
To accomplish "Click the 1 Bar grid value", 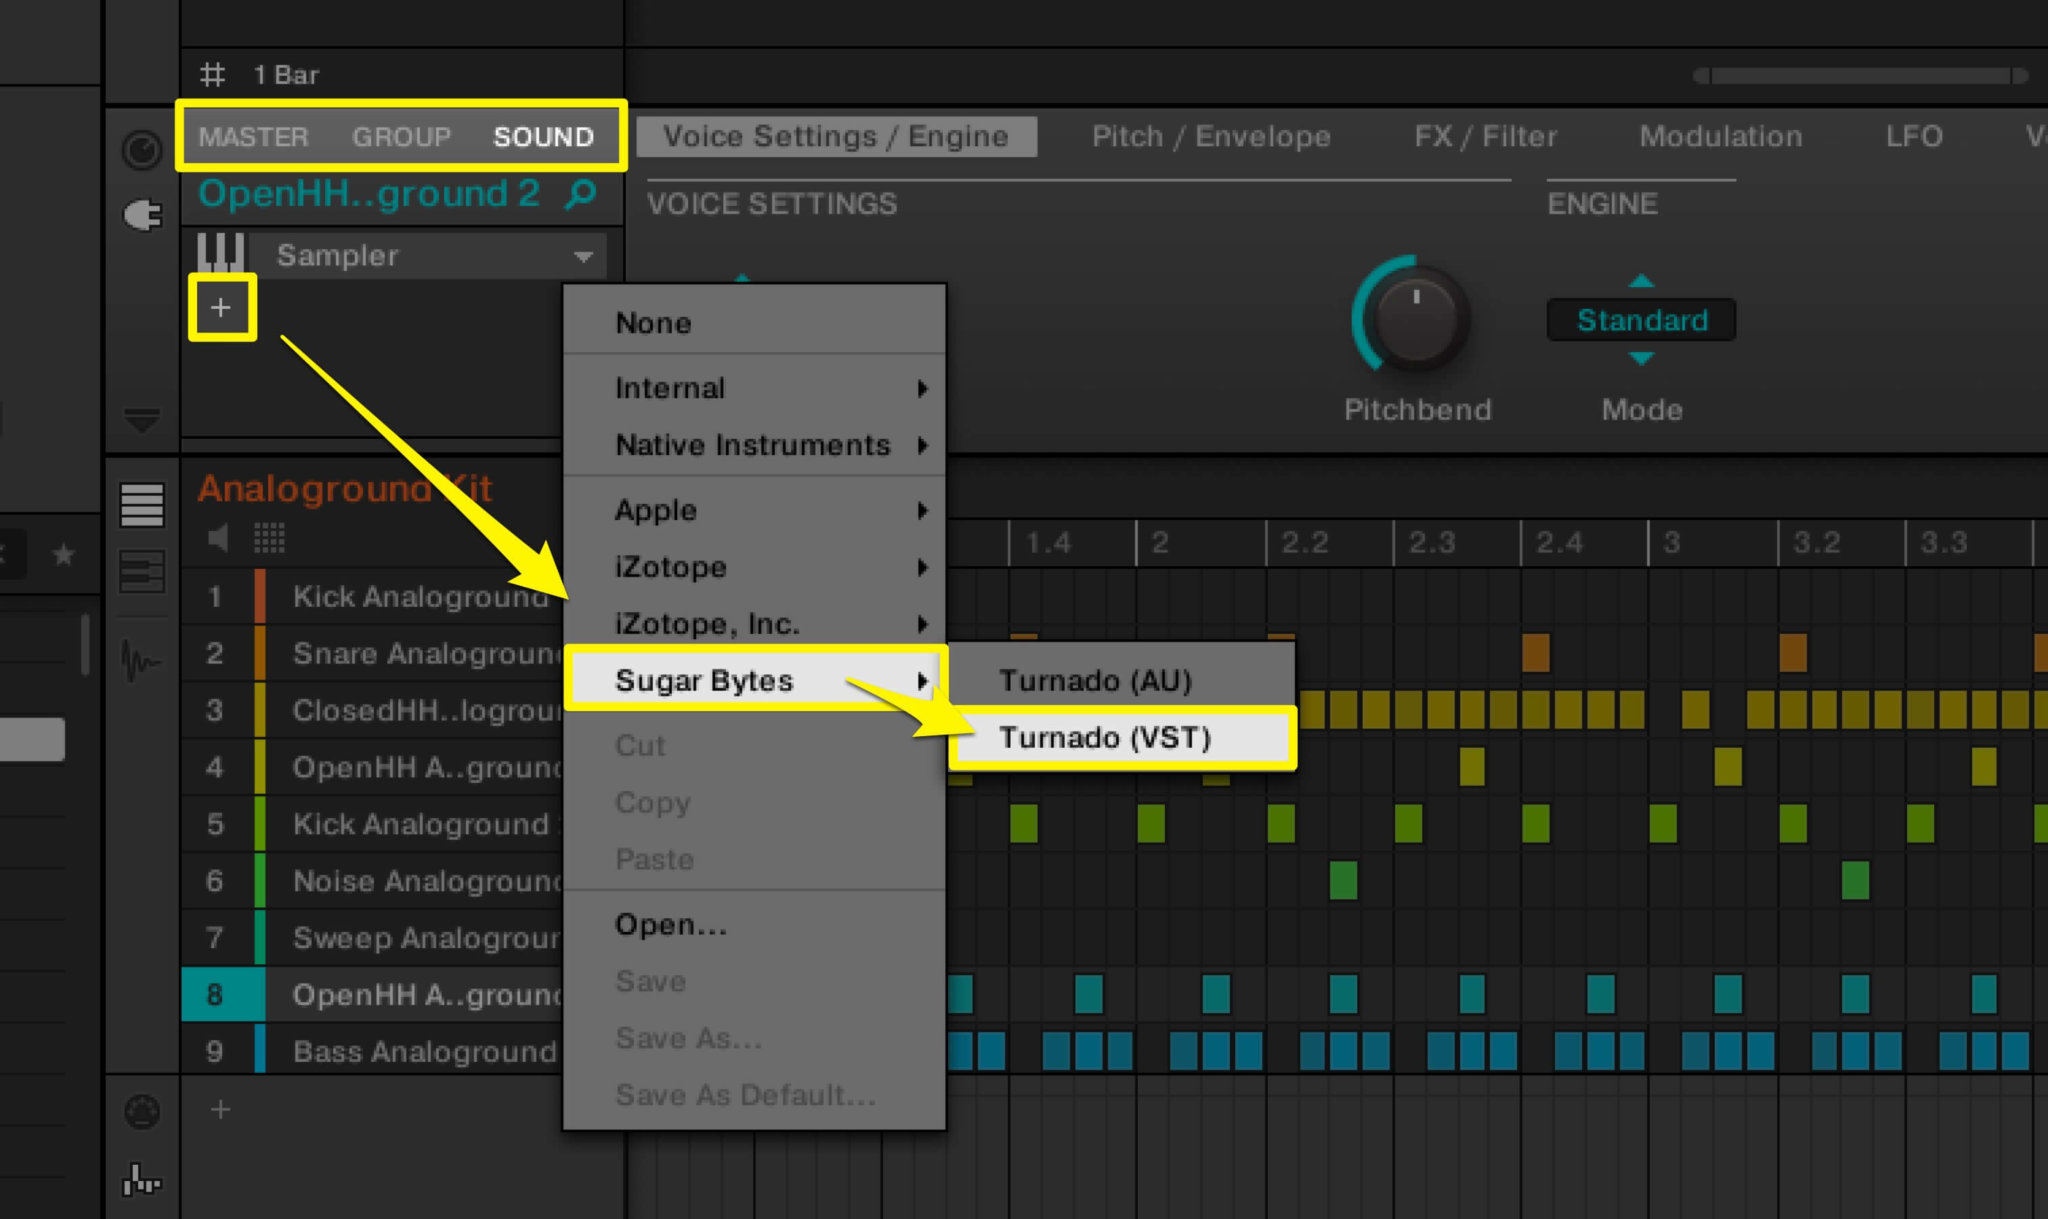I will pos(286,75).
